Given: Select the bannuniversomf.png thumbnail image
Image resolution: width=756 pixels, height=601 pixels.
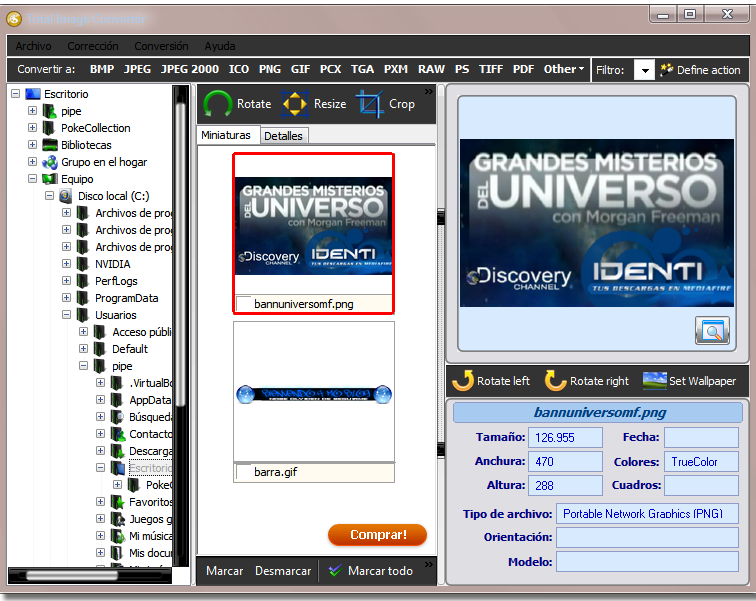Looking at the screenshot, I should pyautogui.click(x=313, y=226).
